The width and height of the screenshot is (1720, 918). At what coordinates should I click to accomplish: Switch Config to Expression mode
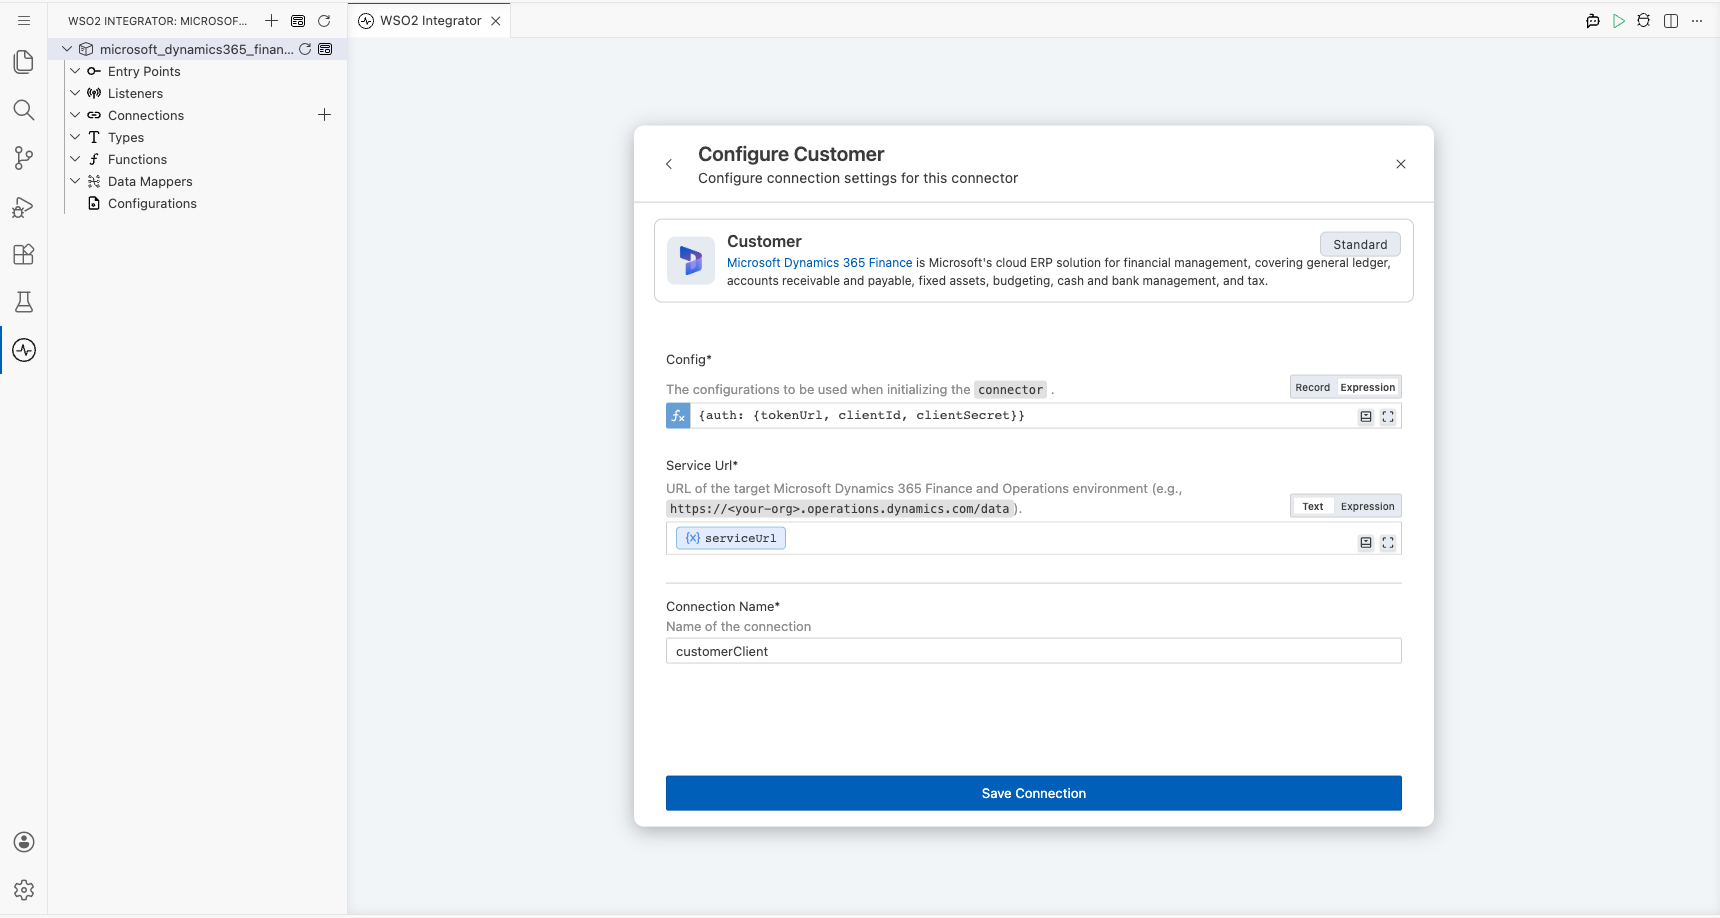pos(1367,387)
